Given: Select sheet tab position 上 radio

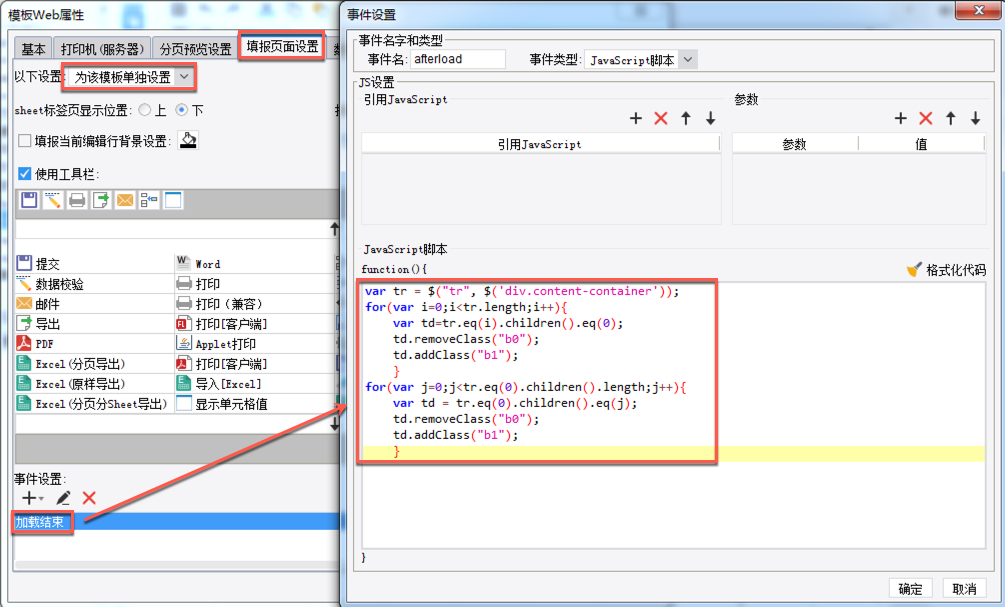Looking at the screenshot, I should (145, 110).
